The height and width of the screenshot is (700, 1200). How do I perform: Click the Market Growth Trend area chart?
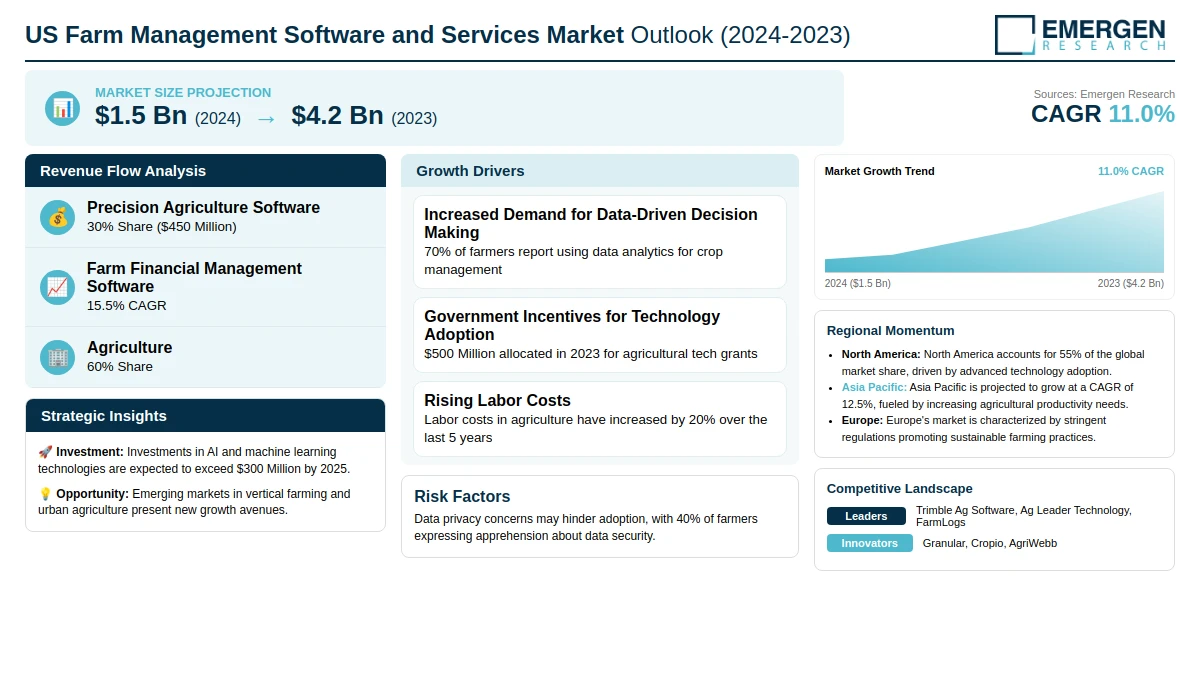point(994,235)
